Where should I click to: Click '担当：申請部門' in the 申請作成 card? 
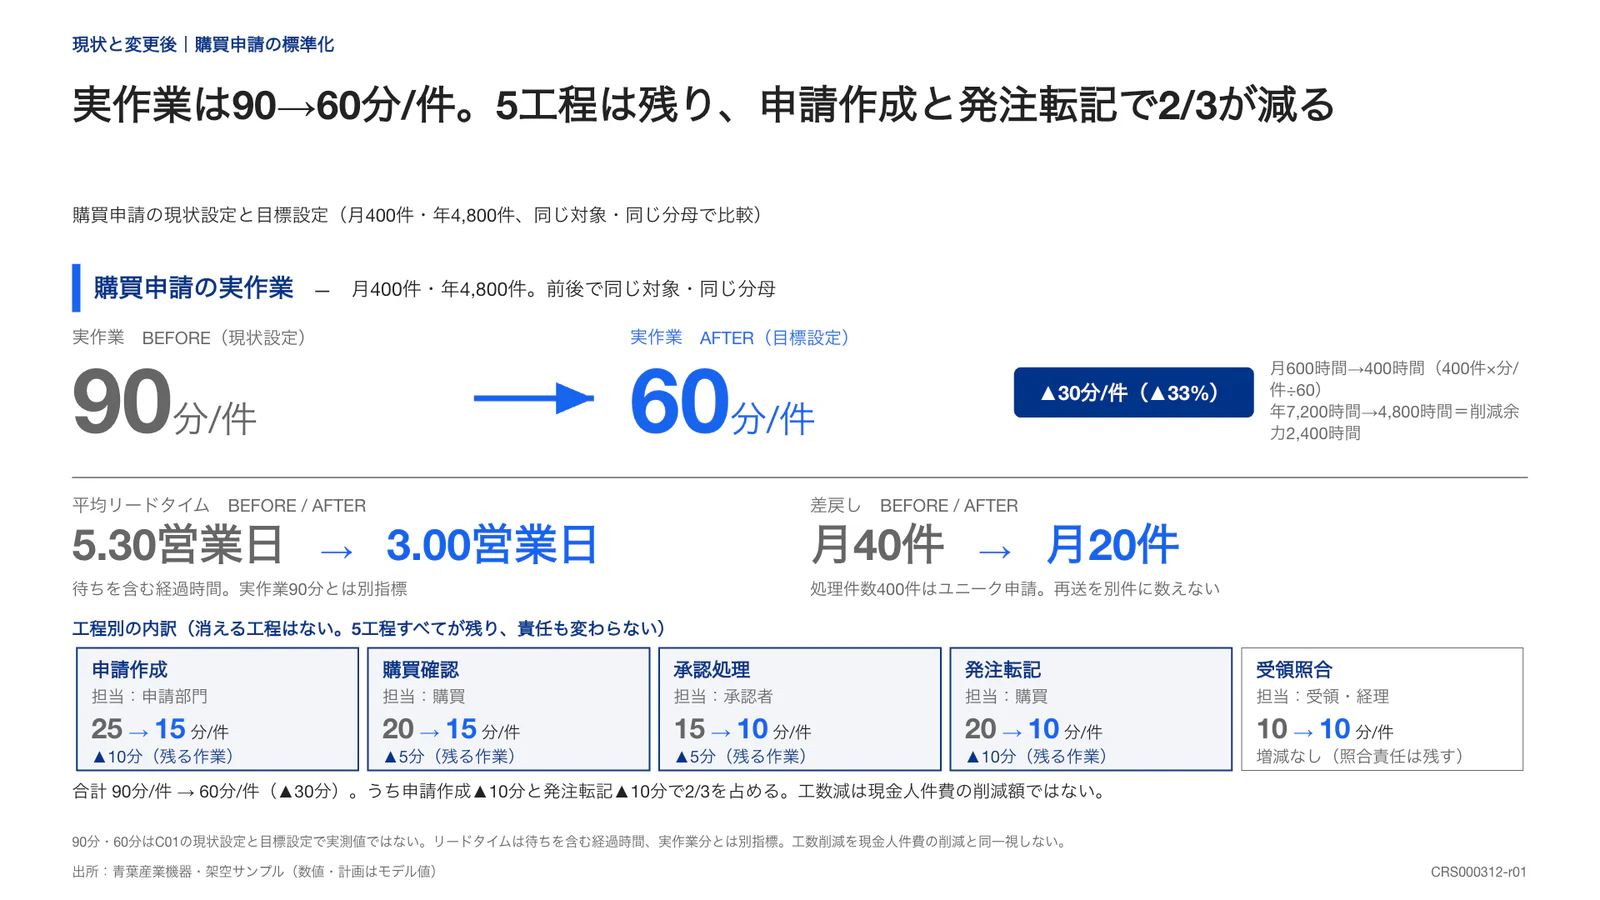click(149, 696)
